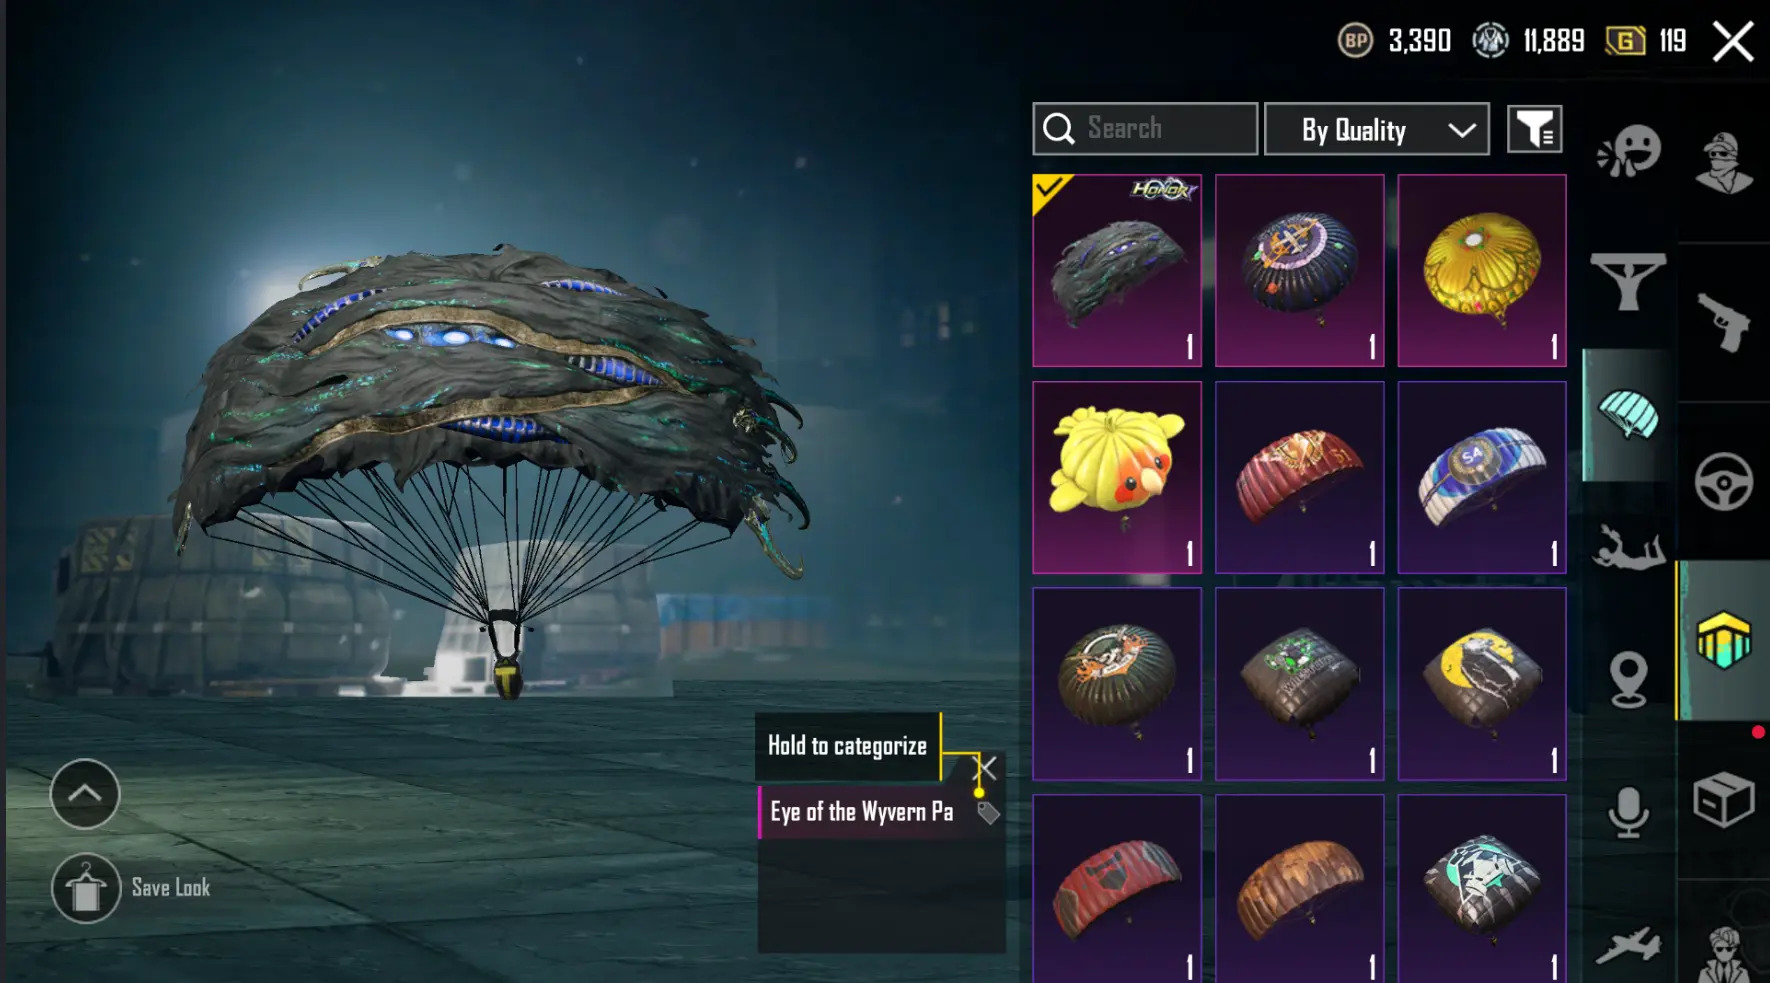Select the character outfit category icon
The width and height of the screenshot is (1770, 983).
[1724, 162]
